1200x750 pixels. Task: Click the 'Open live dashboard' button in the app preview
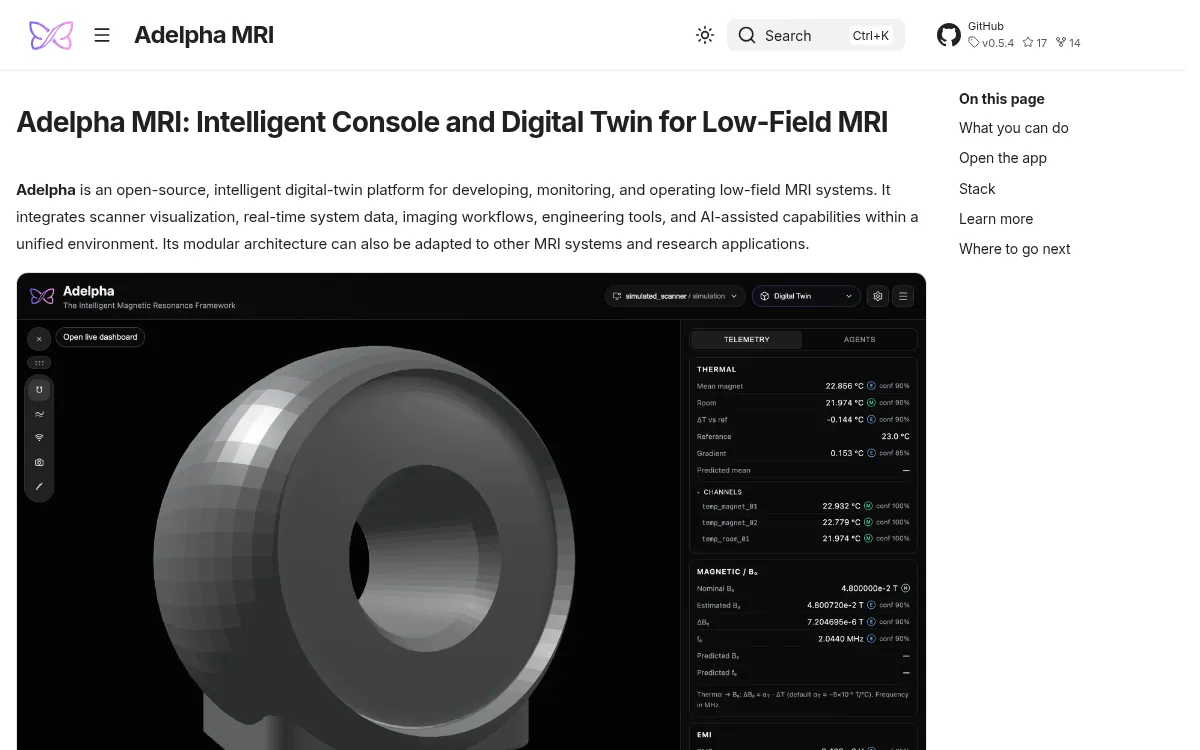click(100, 337)
